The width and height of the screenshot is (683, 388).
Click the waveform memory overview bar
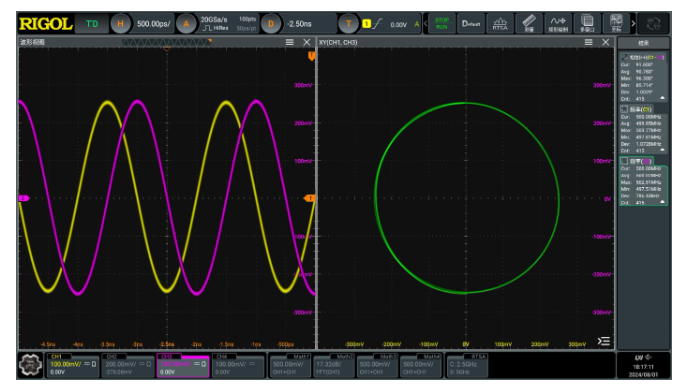click(167, 42)
